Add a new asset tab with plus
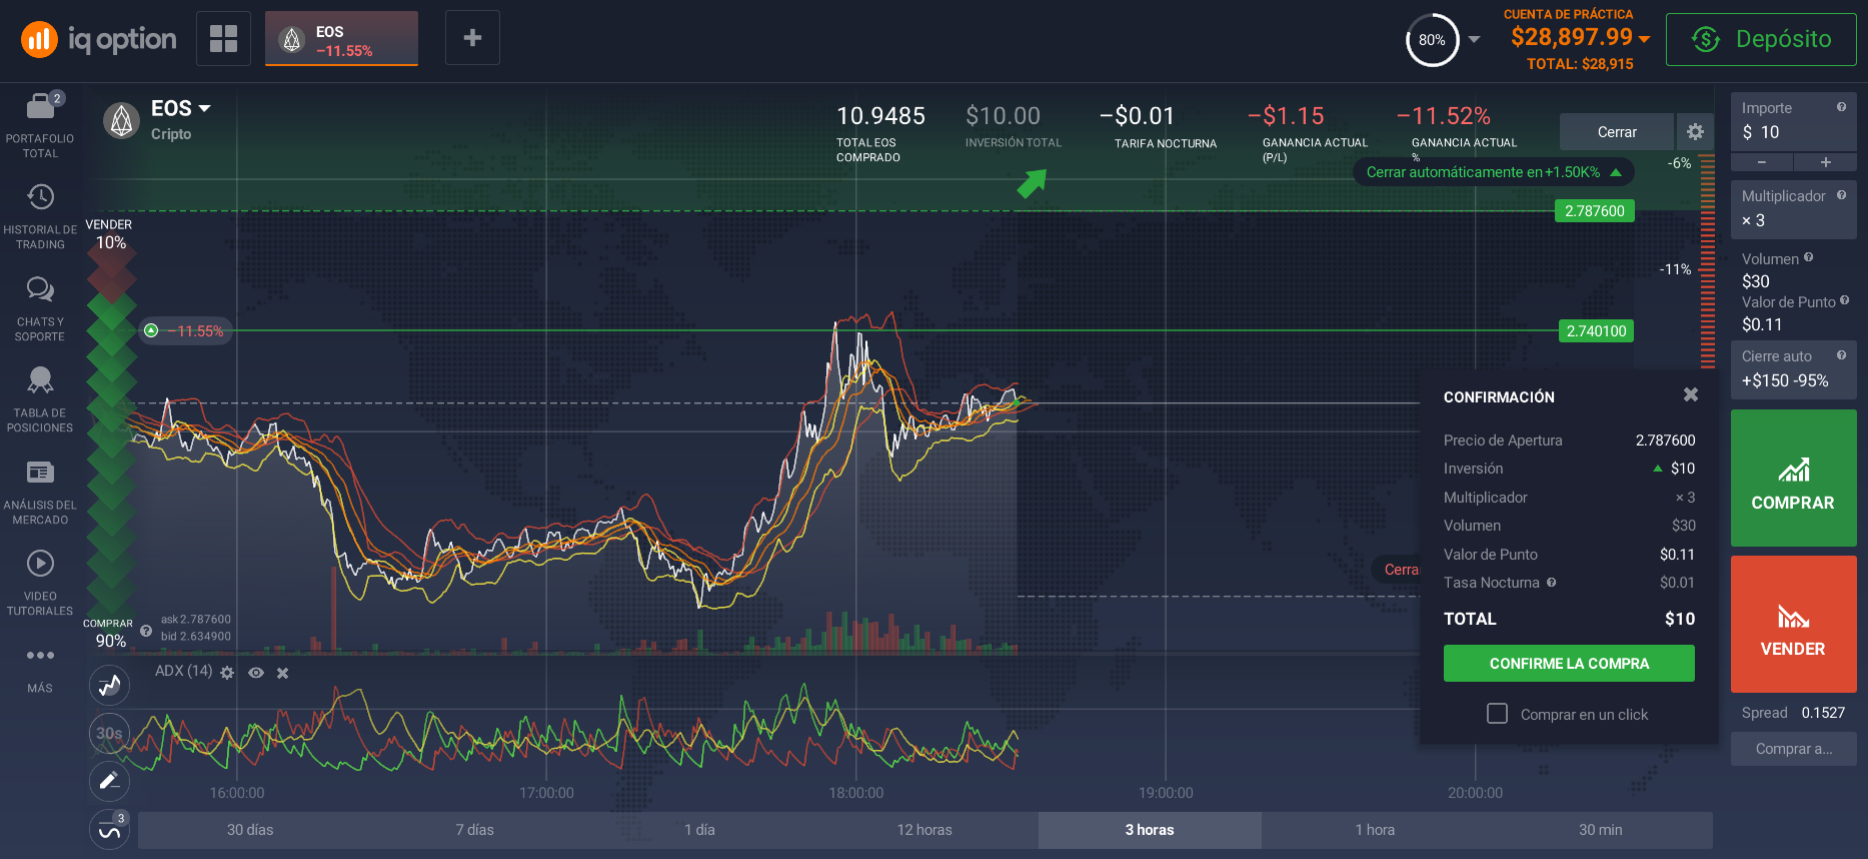The image size is (1868, 859). [x=472, y=38]
